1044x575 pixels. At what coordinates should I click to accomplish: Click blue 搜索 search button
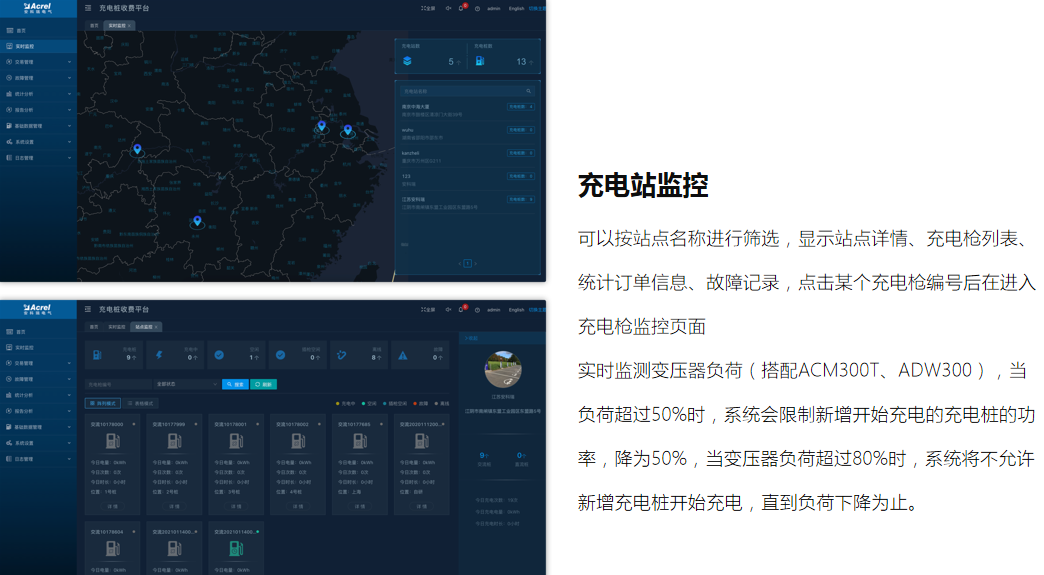(235, 384)
